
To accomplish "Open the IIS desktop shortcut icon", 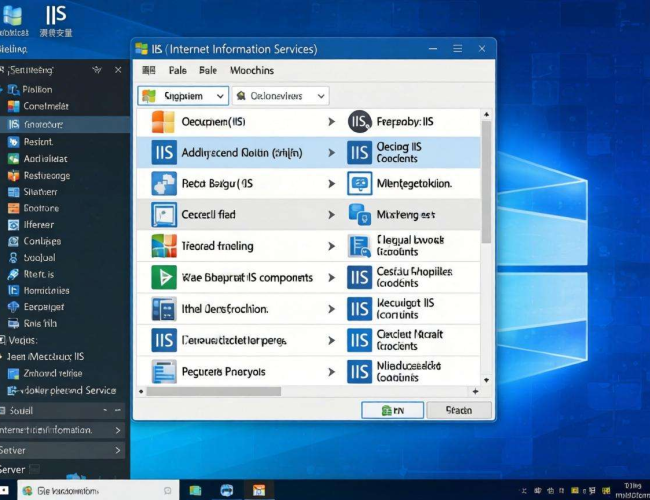I will 56,21.
